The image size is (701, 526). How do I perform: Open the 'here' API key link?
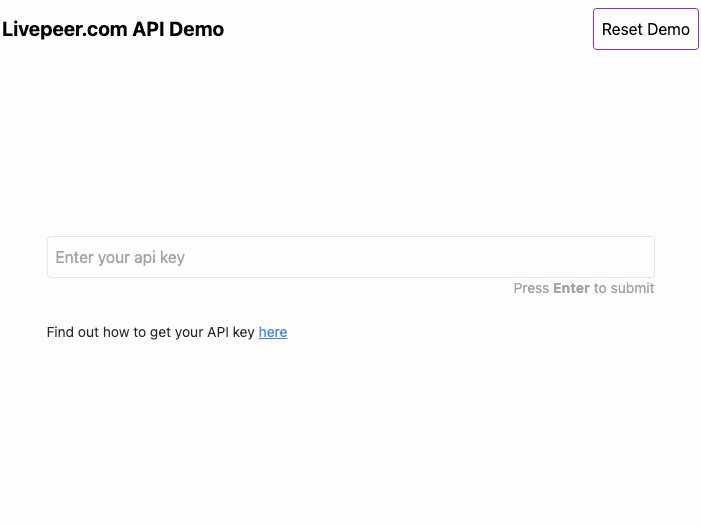pos(273,332)
